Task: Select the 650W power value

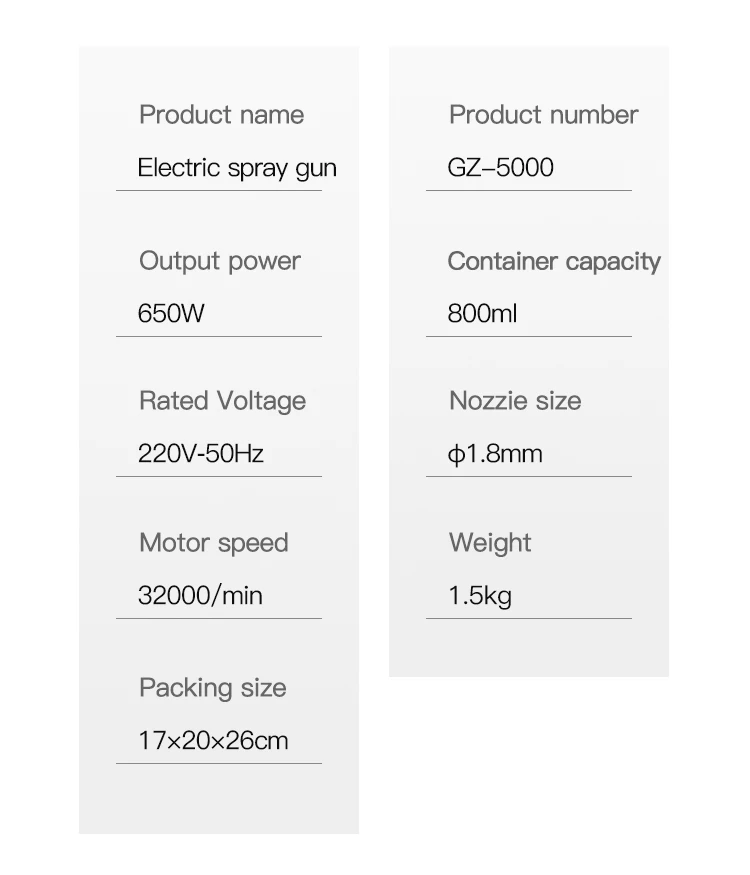Action: tap(171, 314)
